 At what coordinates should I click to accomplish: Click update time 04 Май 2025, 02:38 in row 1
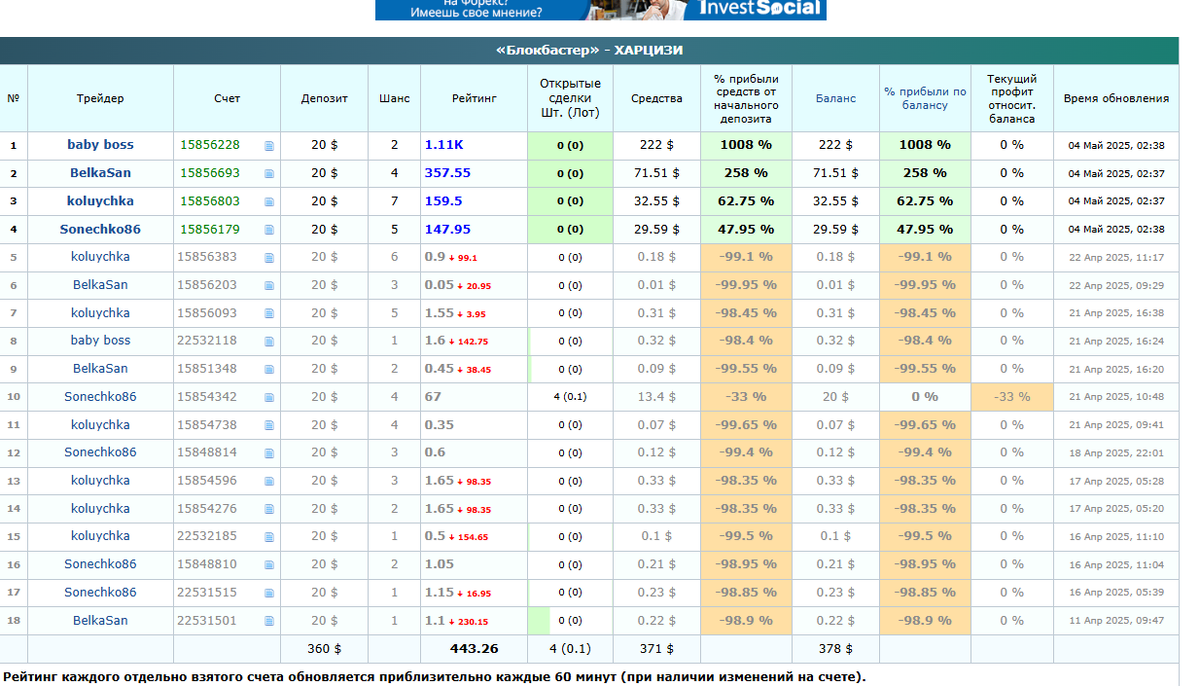pyautogui.click(x=1116, y=145)
